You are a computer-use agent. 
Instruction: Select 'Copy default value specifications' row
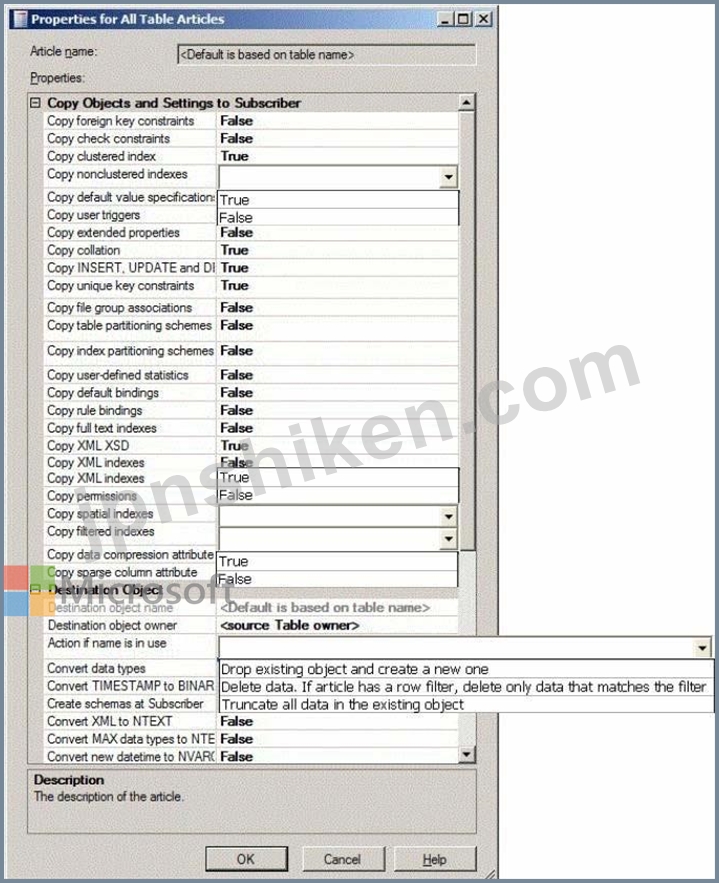click(x=130, y=197)
